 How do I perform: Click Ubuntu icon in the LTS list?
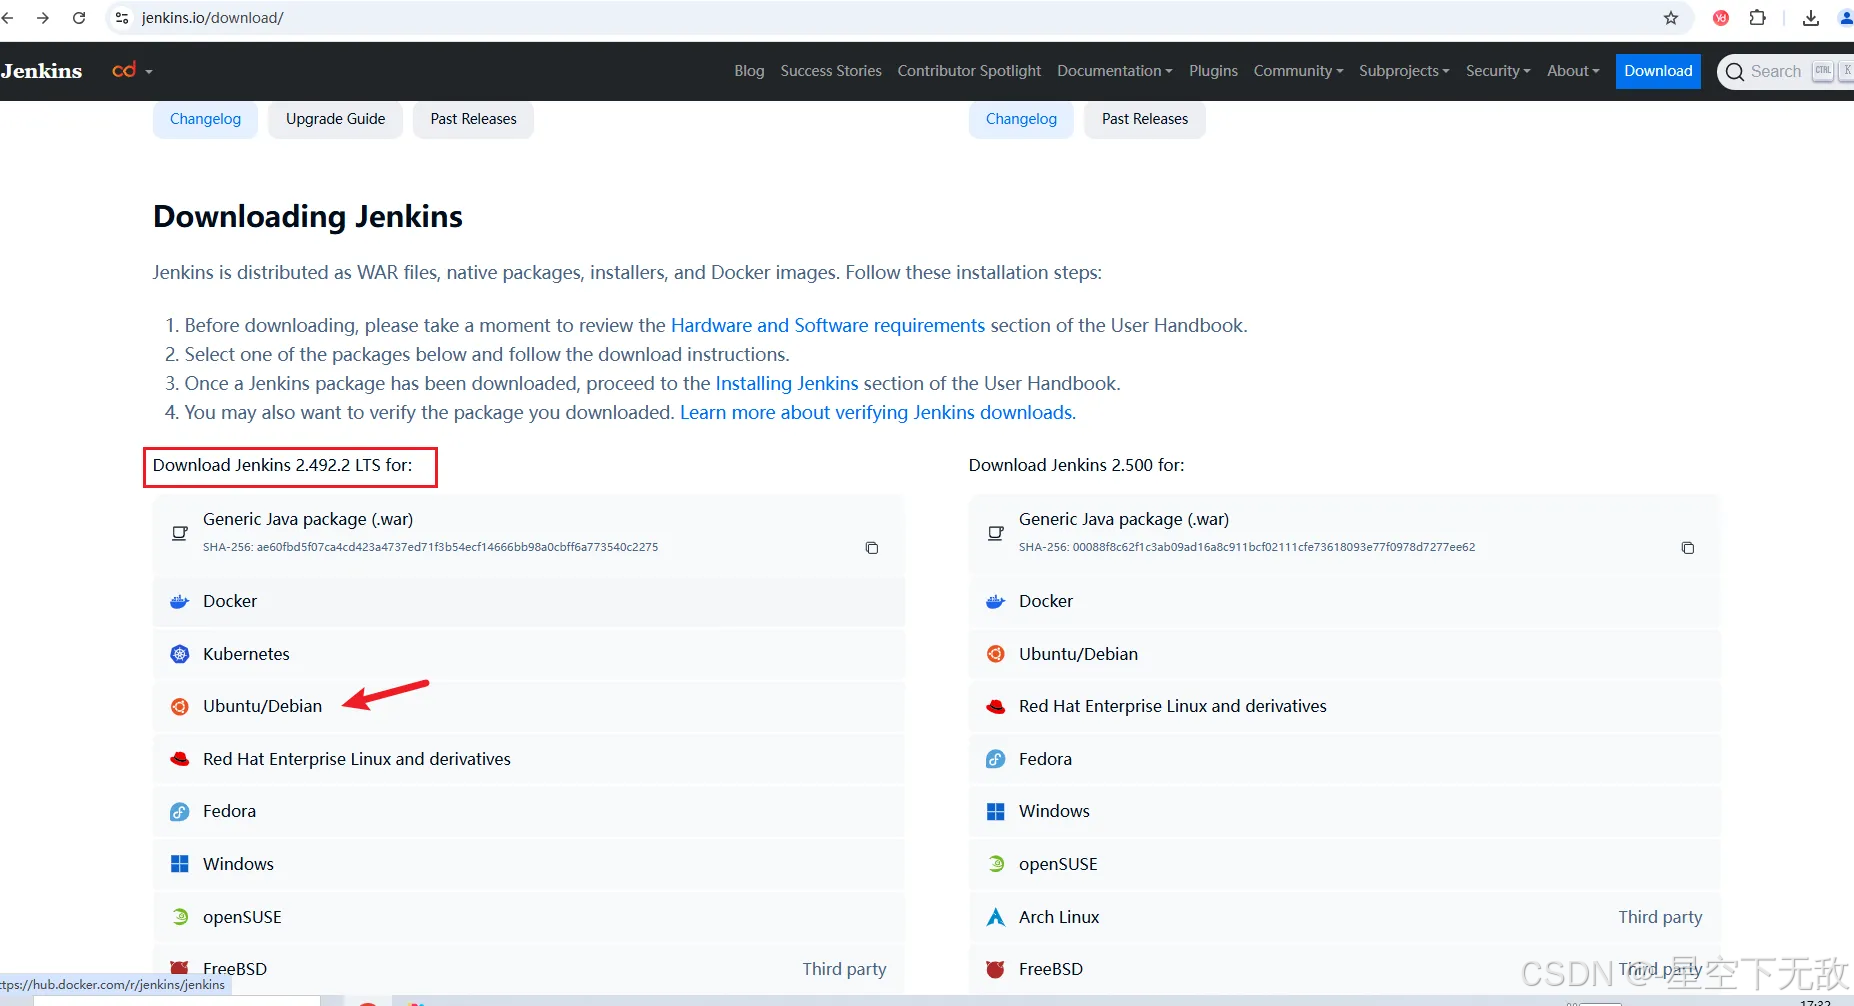coord(180,707)
